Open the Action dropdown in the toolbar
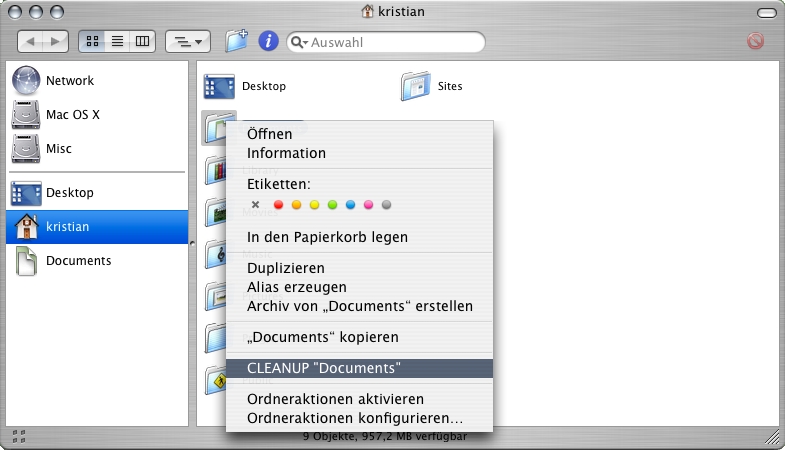This screenshot has width=785, height=450. tap(188, 42)
